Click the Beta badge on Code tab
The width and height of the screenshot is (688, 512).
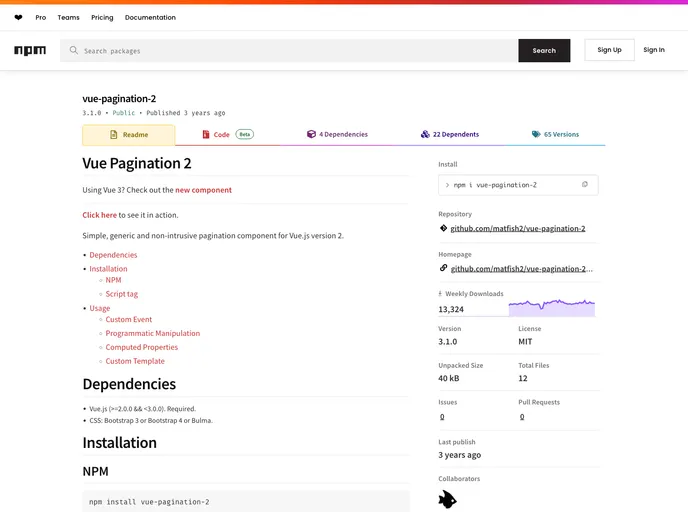click(x=245, y=134)
